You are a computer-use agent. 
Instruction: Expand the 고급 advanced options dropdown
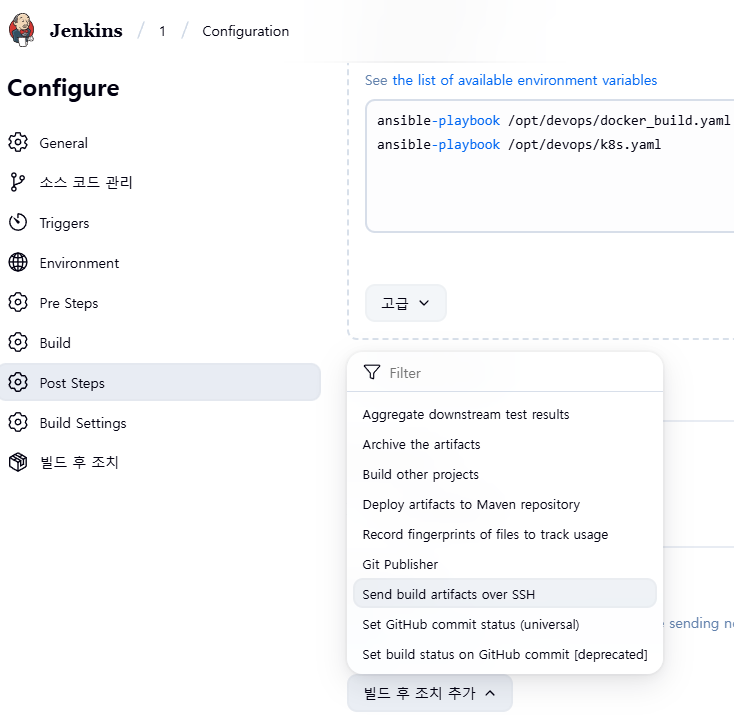click(405, 303)
